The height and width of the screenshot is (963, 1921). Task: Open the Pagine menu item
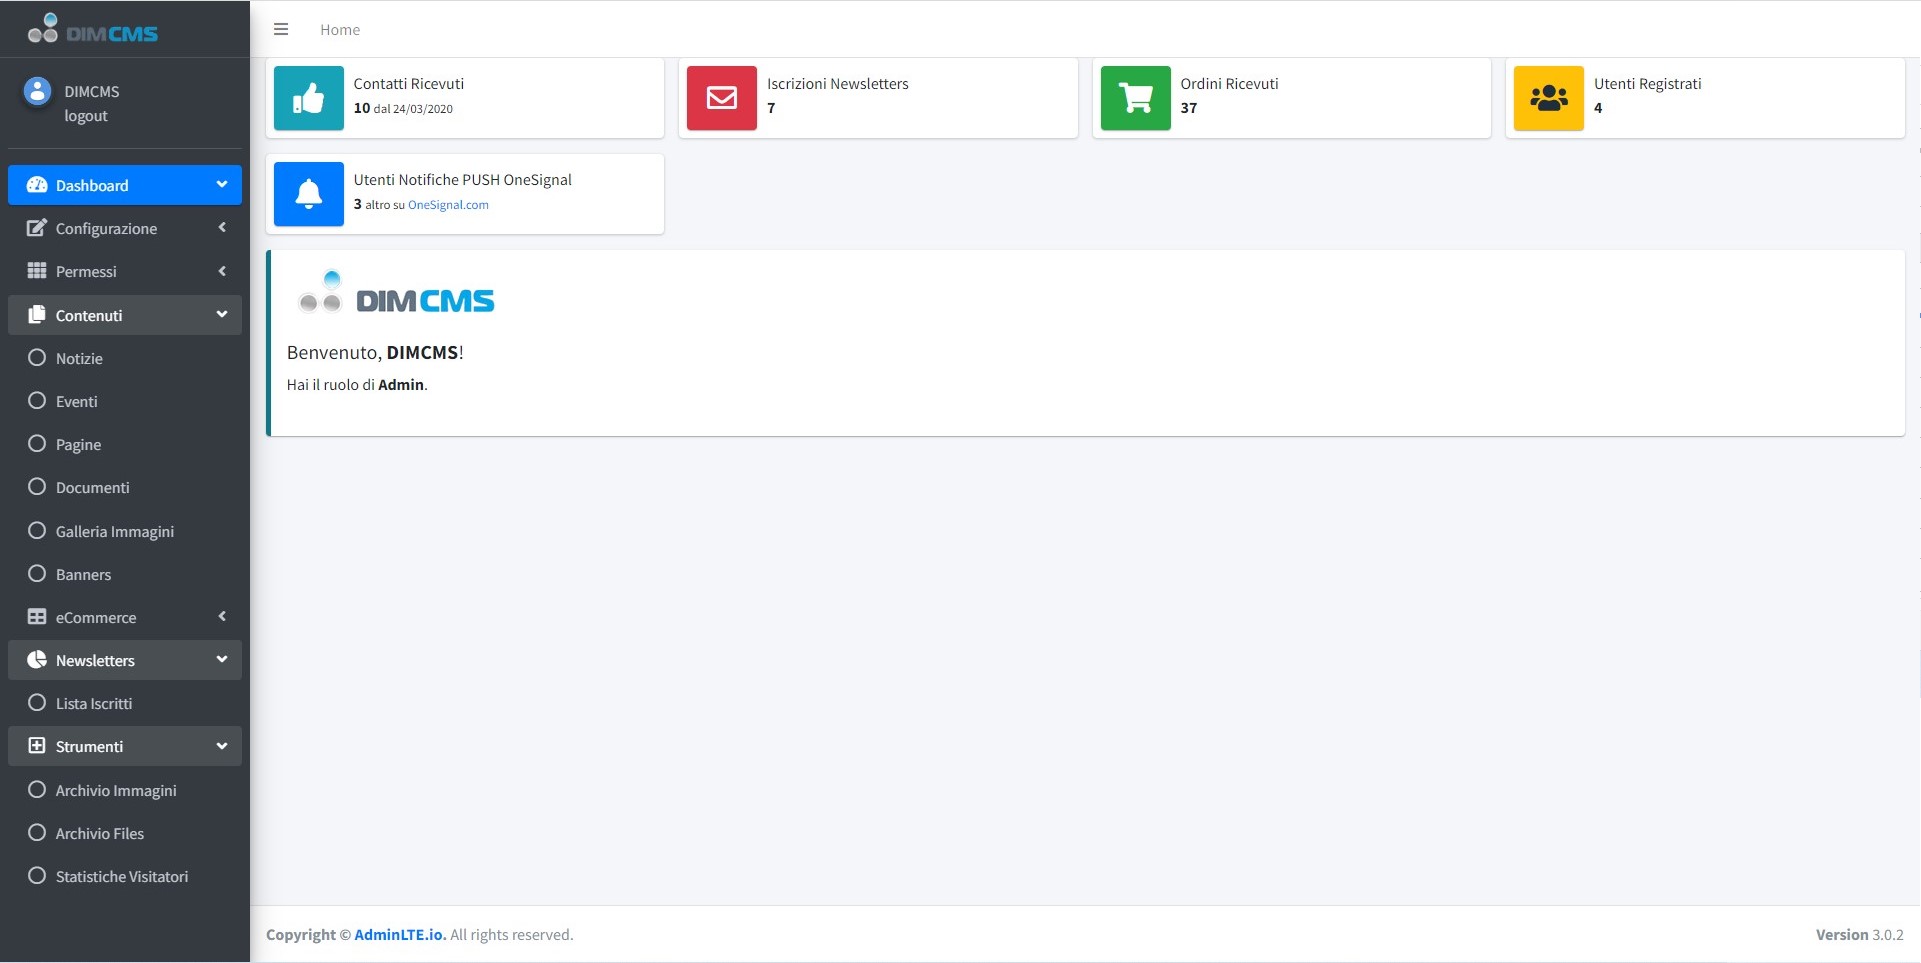click(x=125, y=444)
